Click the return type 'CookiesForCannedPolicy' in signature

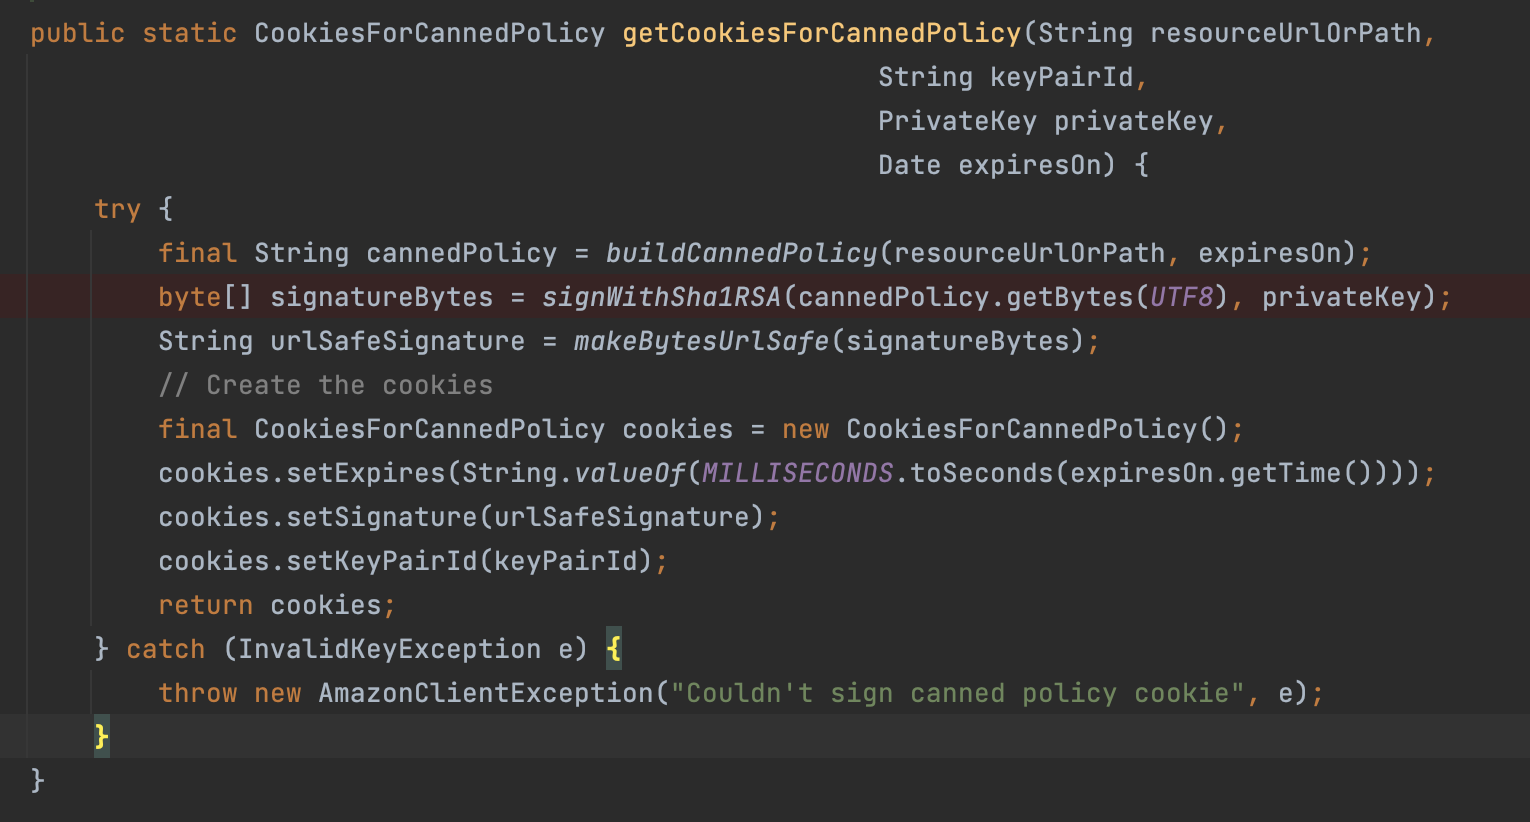tap(430, 33)
